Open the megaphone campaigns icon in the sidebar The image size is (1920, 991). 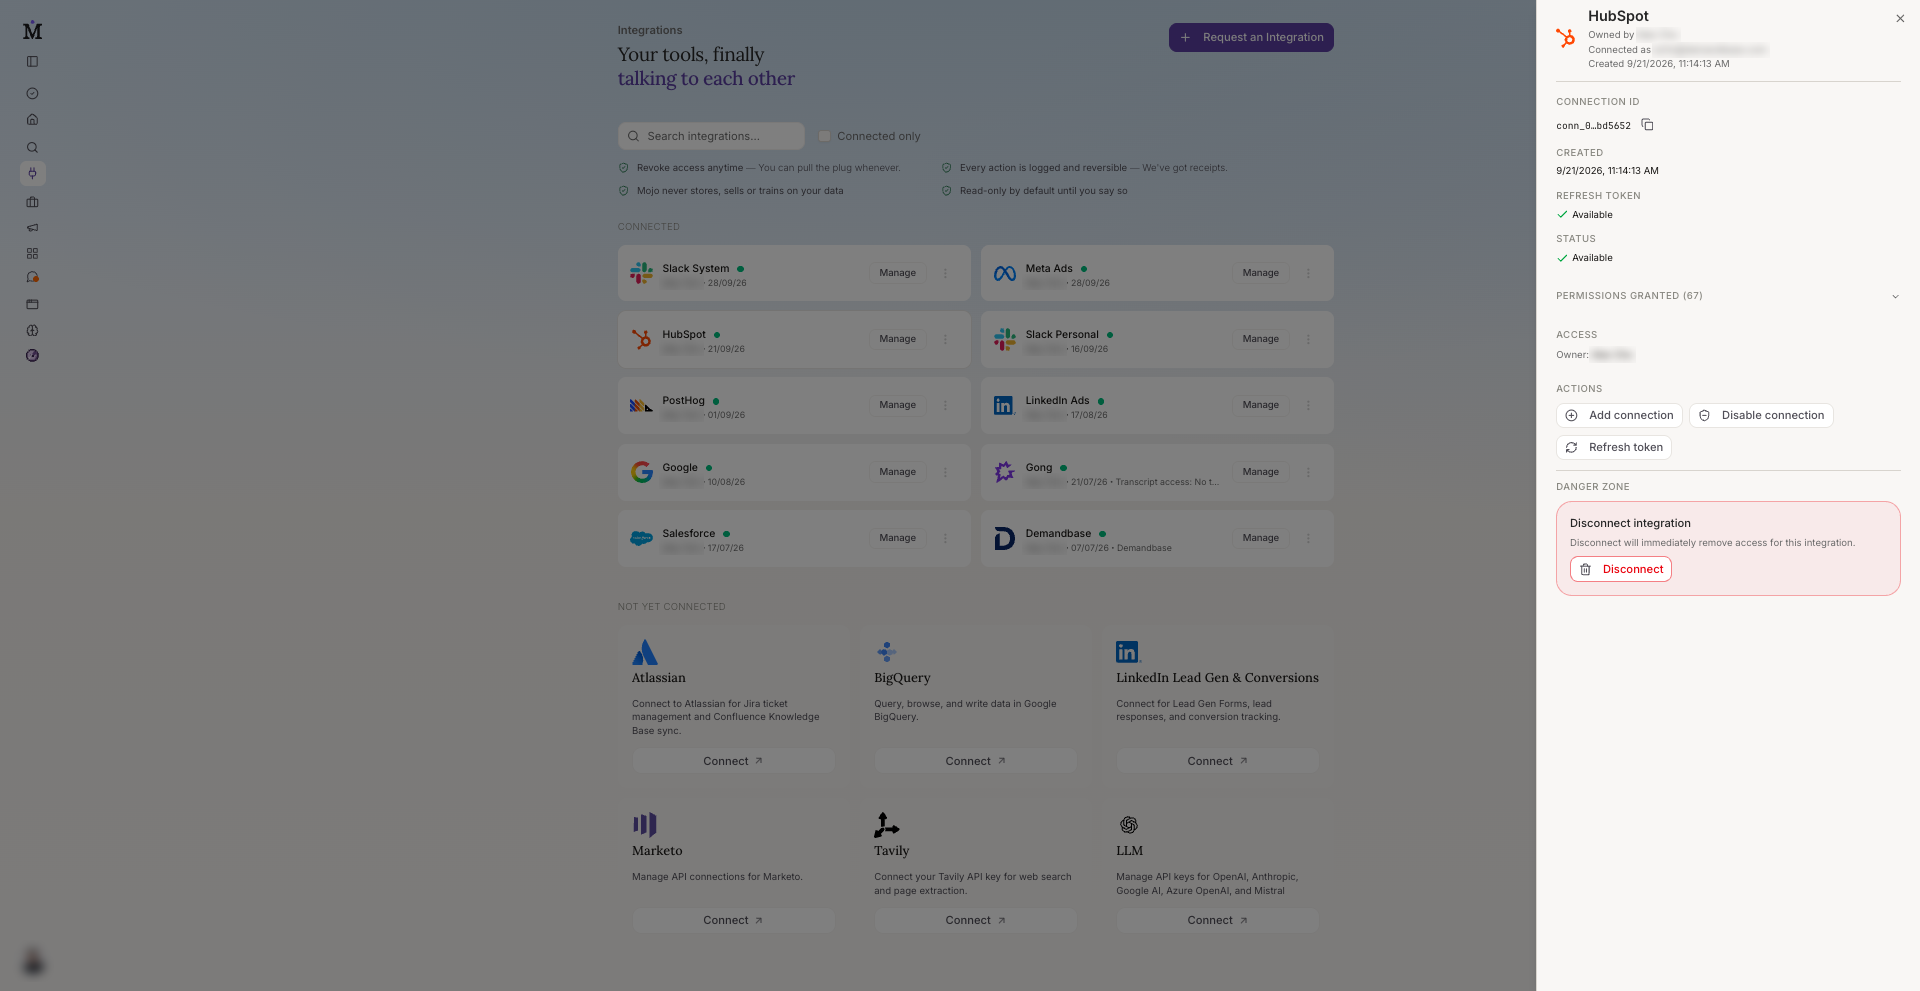pos(32,227)
